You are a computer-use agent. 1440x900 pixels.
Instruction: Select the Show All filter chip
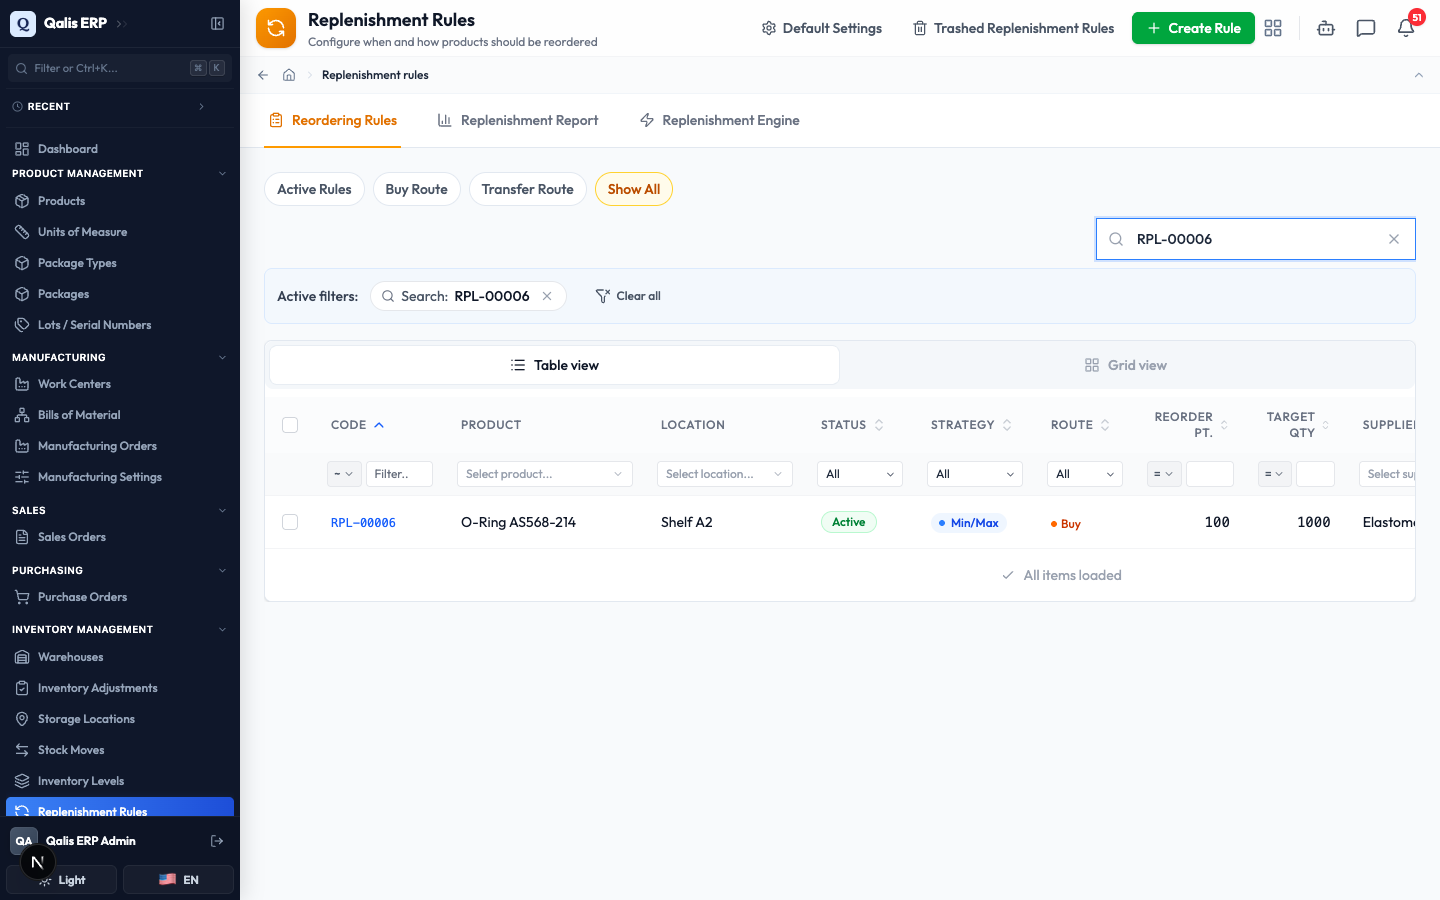634,189
